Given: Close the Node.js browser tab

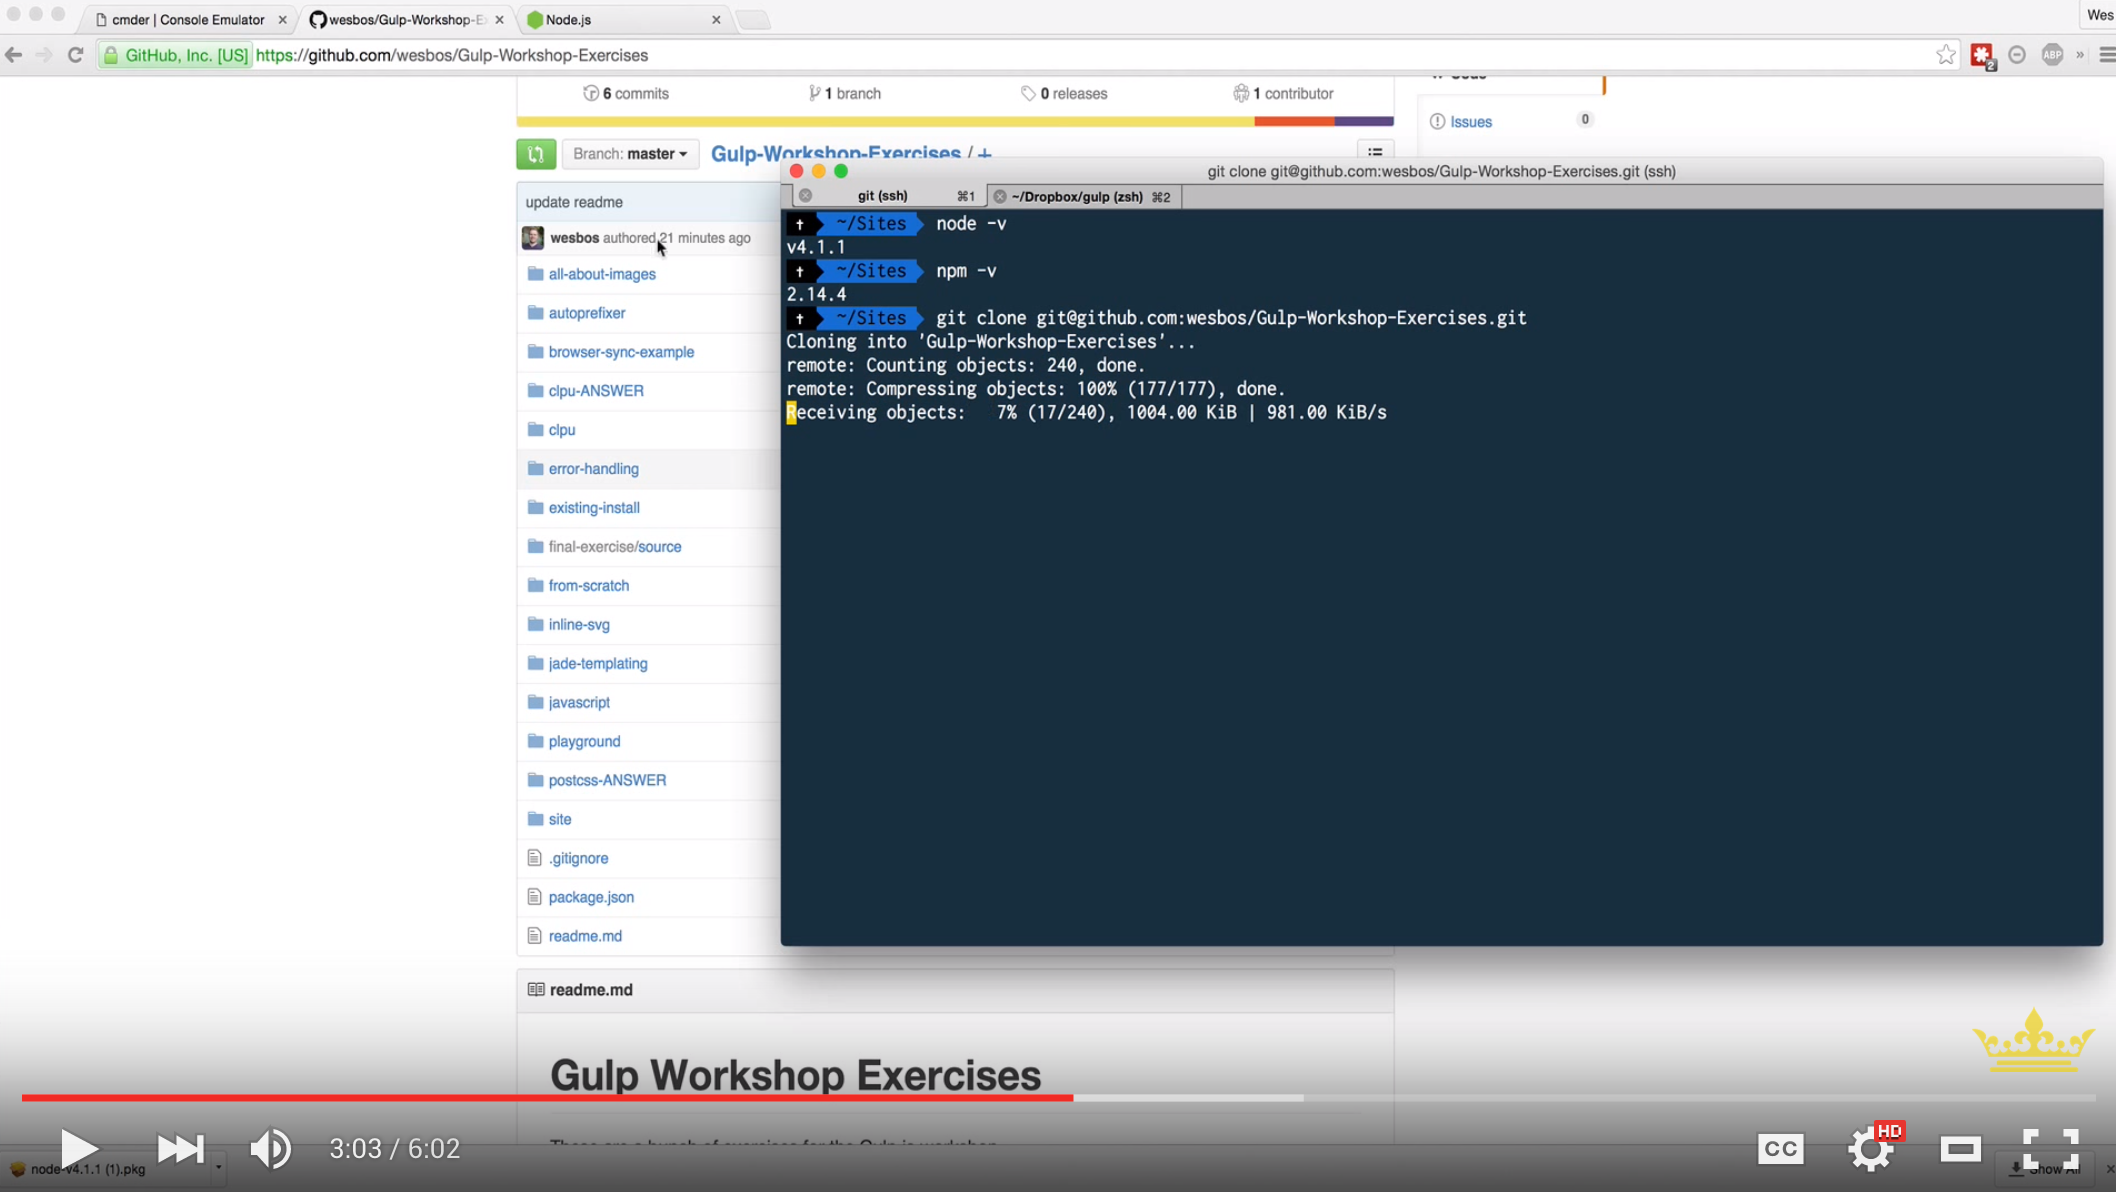Looking at the screenshot, I should 716,19.
